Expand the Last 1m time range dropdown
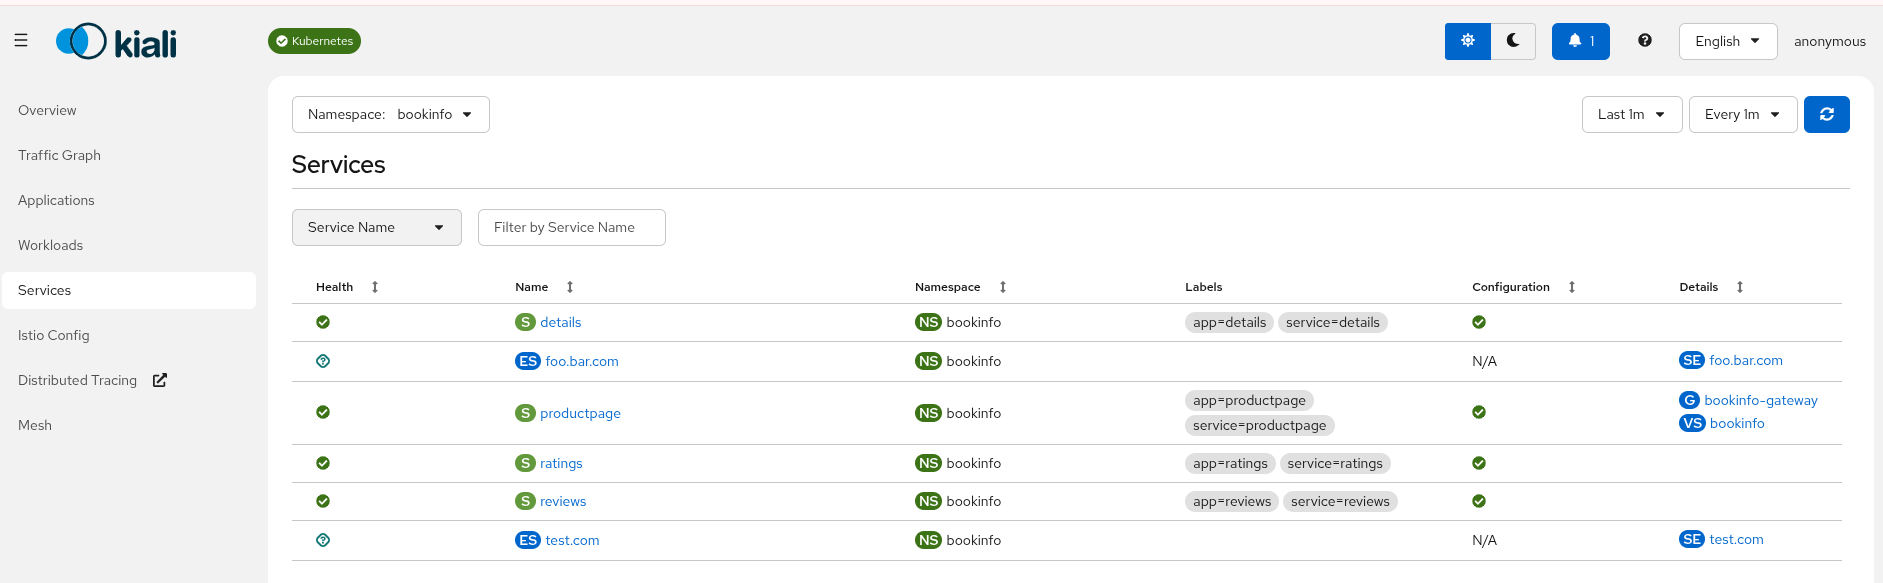The width and height of the screenshot is (1883, 583). pos(1631,114)
